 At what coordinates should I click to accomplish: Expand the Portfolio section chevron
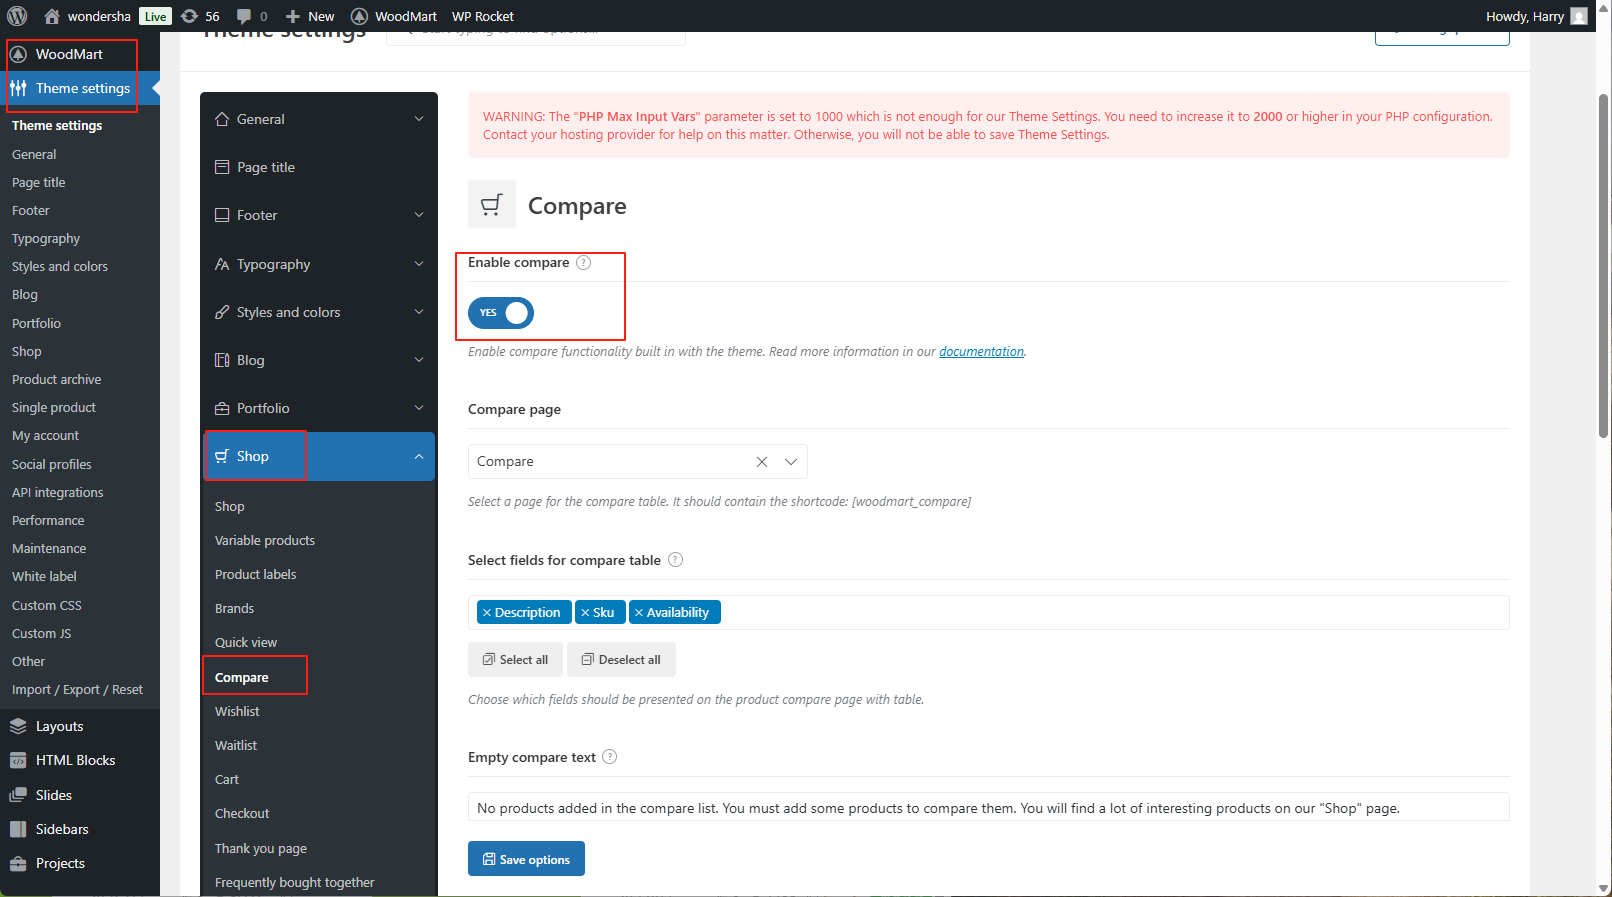(419, 408)
